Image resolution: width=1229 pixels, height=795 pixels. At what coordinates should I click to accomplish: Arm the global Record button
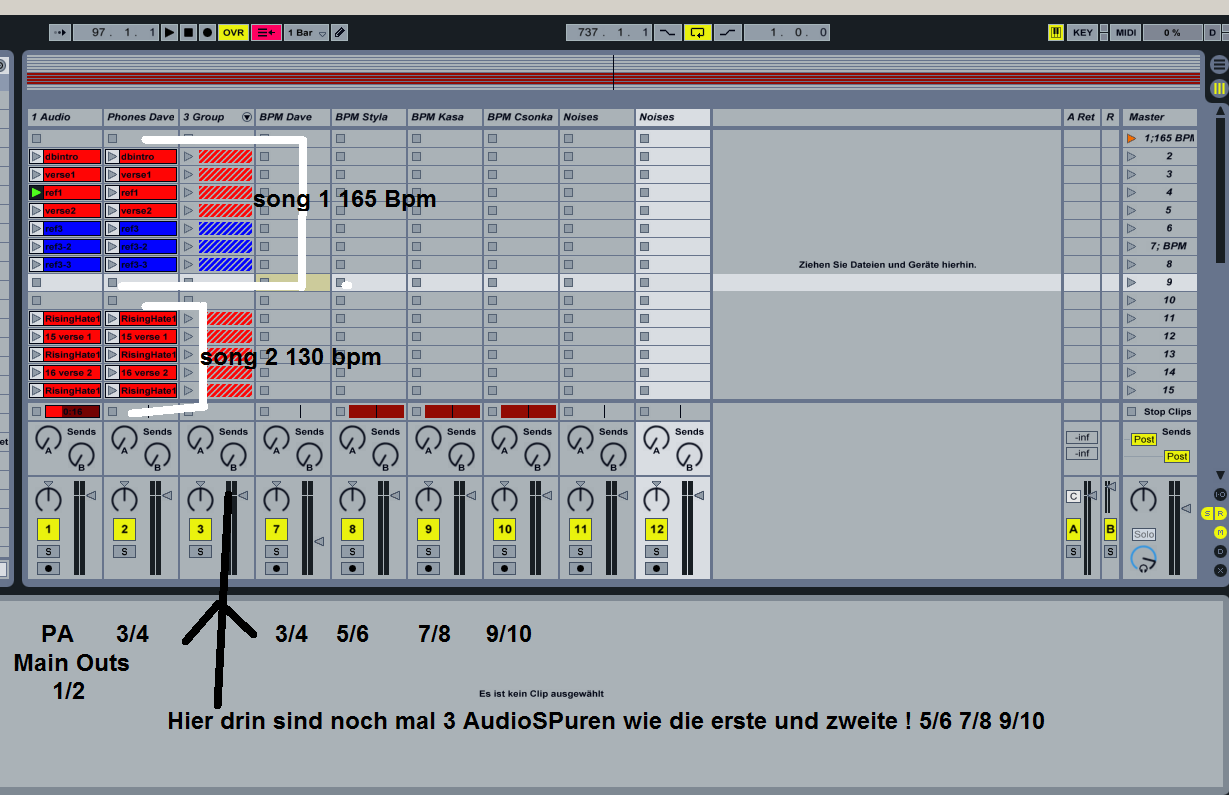(x=207, y=33)
